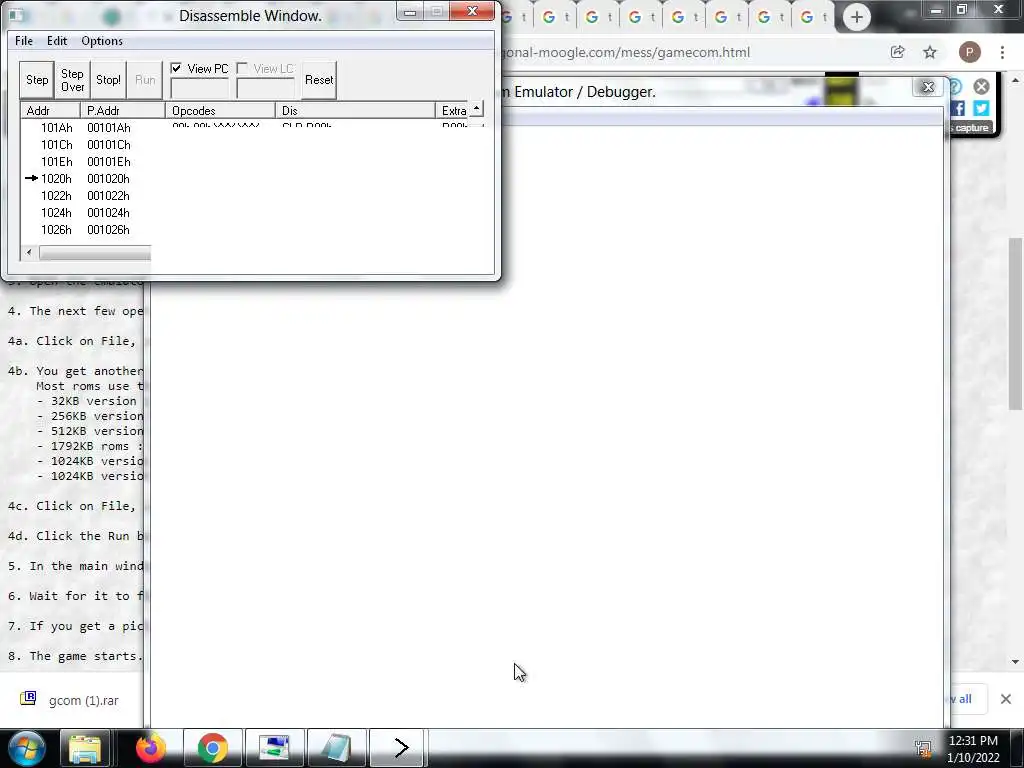
Task: Close the downloads bar
Action: click(x=1006, y=699)
